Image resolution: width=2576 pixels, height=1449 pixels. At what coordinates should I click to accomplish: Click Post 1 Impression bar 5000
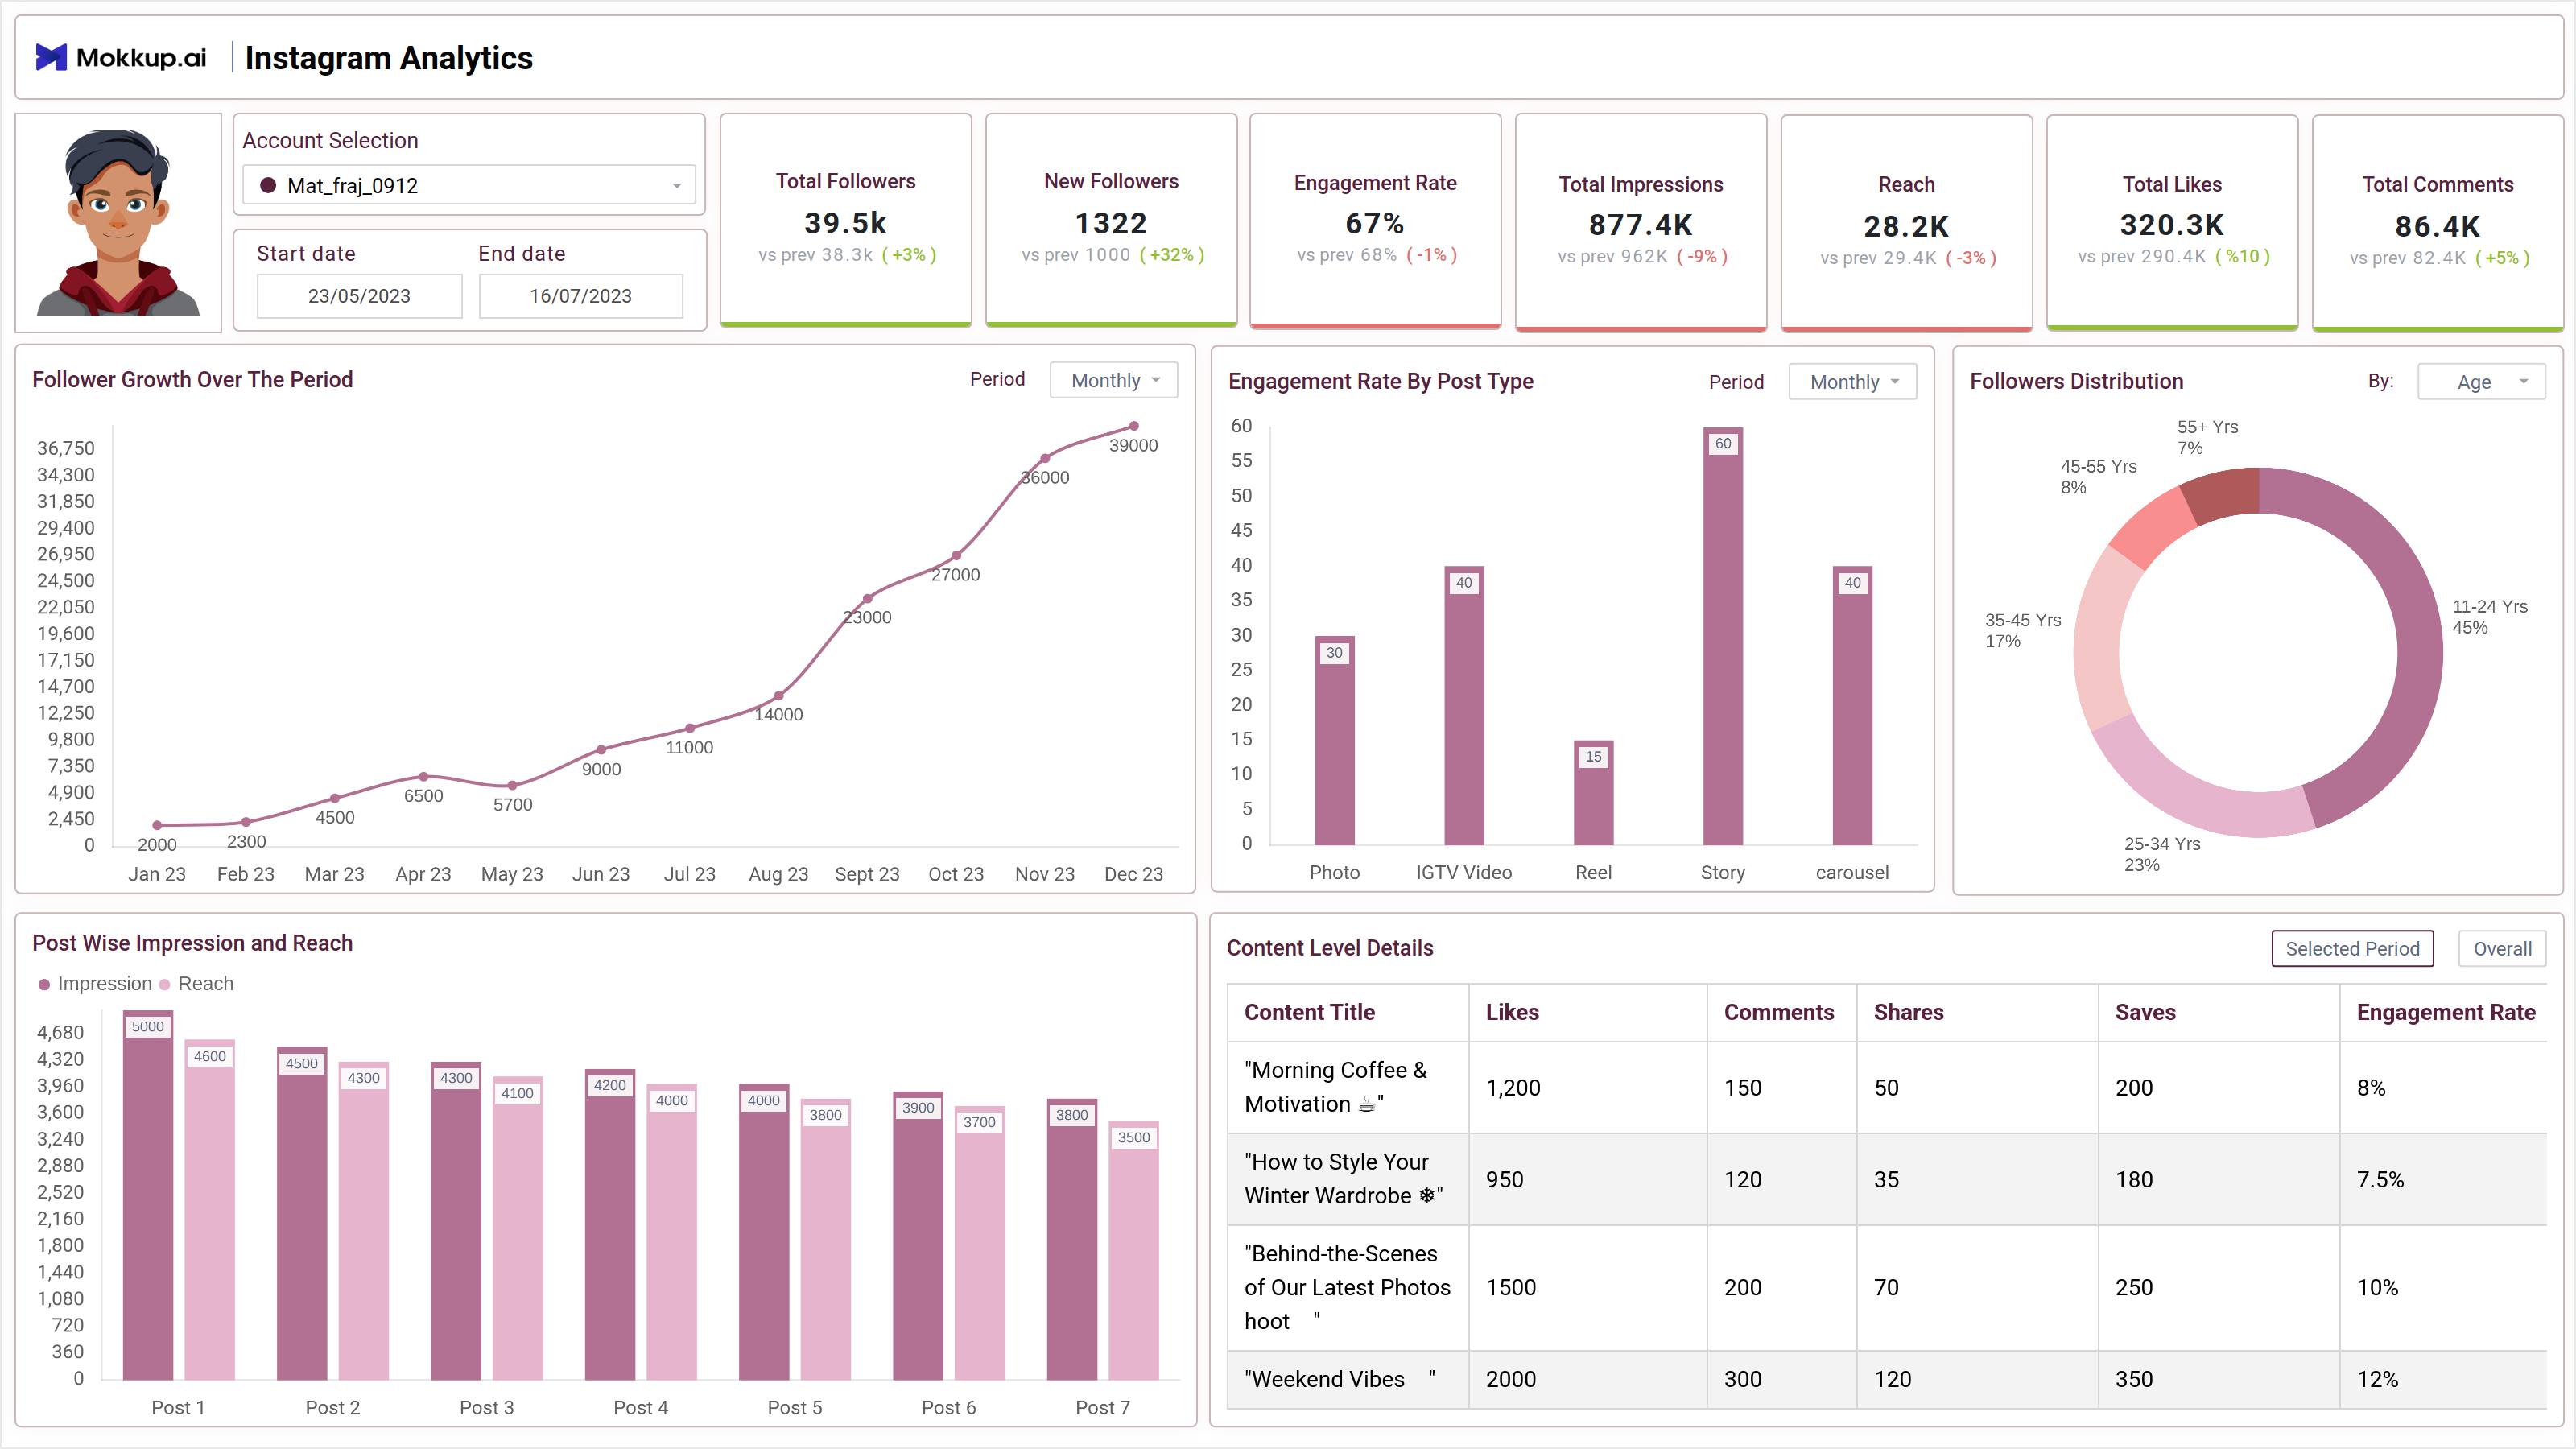point(148,1195)
